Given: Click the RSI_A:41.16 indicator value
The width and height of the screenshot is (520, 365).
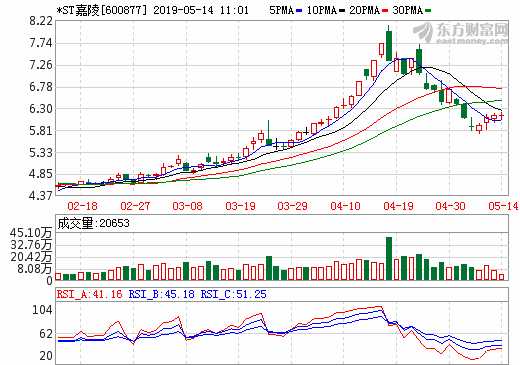Looking at the screenshot, I should [x=89, y=294].
